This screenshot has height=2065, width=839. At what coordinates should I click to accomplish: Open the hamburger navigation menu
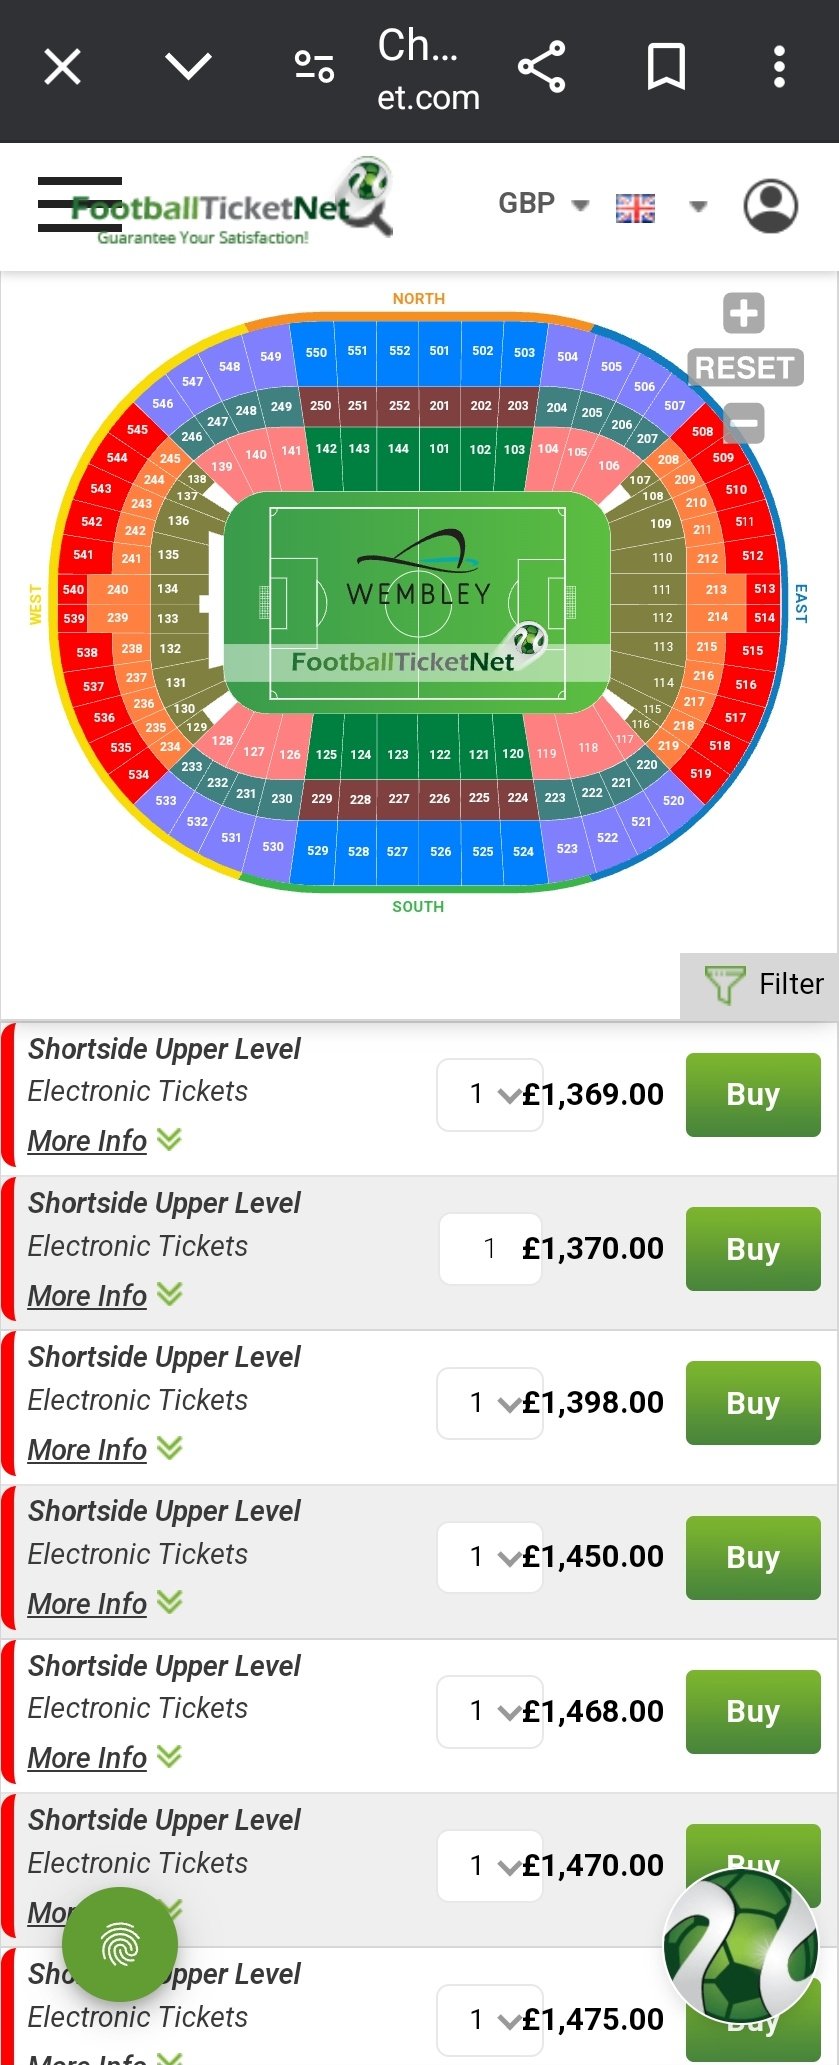pyautogui.click(x=80, y=204)
